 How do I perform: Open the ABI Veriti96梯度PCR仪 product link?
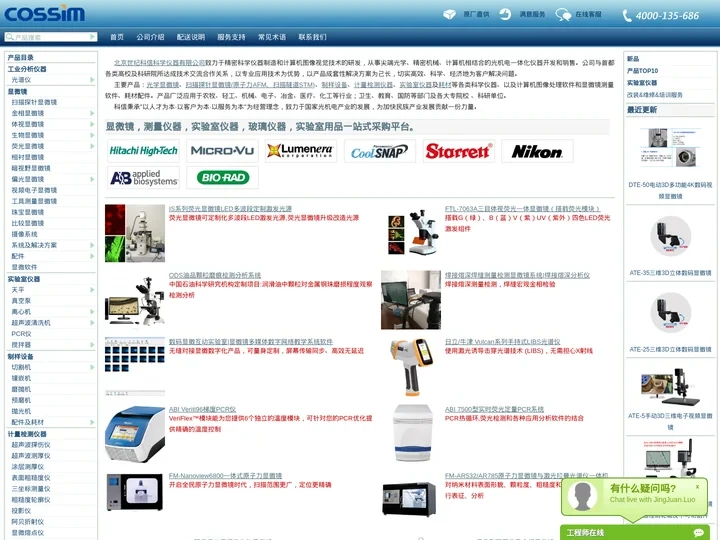(202, 409)
